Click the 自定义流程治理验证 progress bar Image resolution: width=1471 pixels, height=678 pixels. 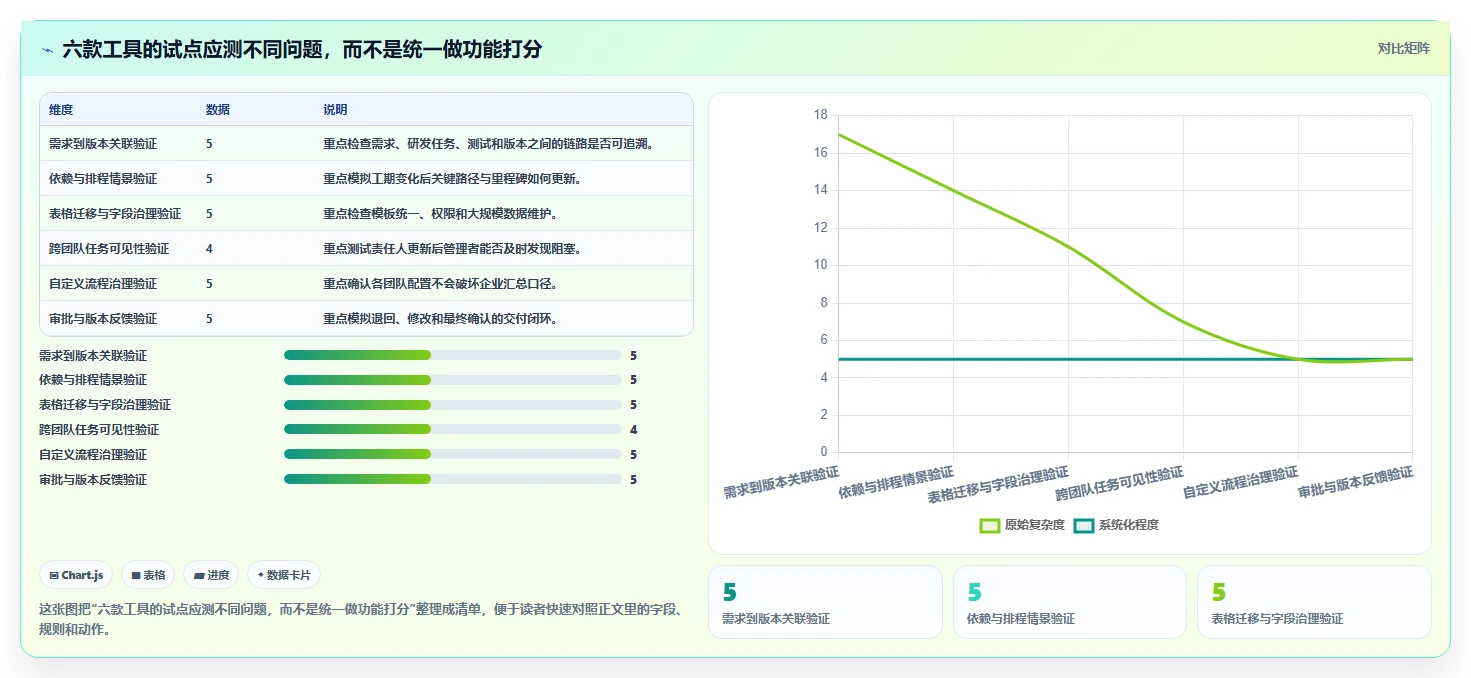coord(453,454)
